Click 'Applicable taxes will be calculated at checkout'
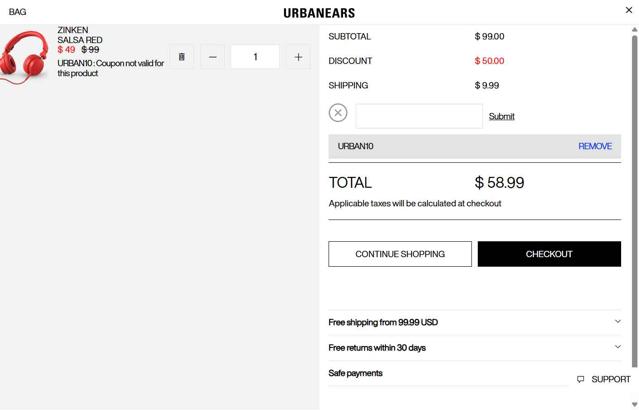This screenshot has width=639, height=410. (415, 203)
